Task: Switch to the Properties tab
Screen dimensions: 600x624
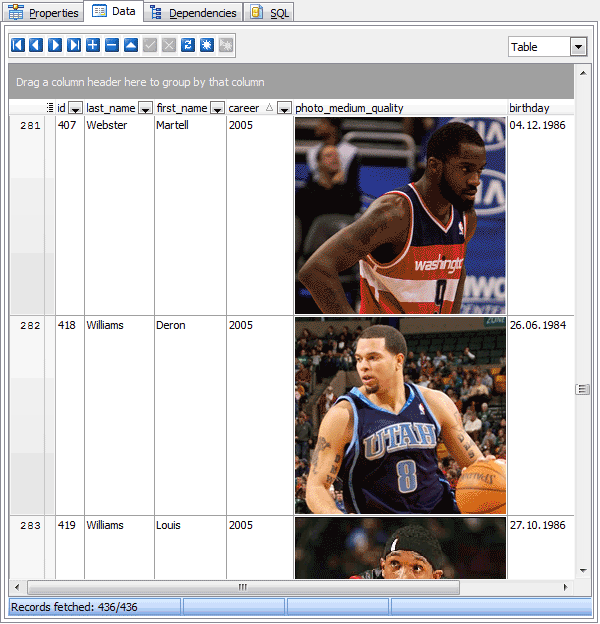Action: tap(44, 12)
